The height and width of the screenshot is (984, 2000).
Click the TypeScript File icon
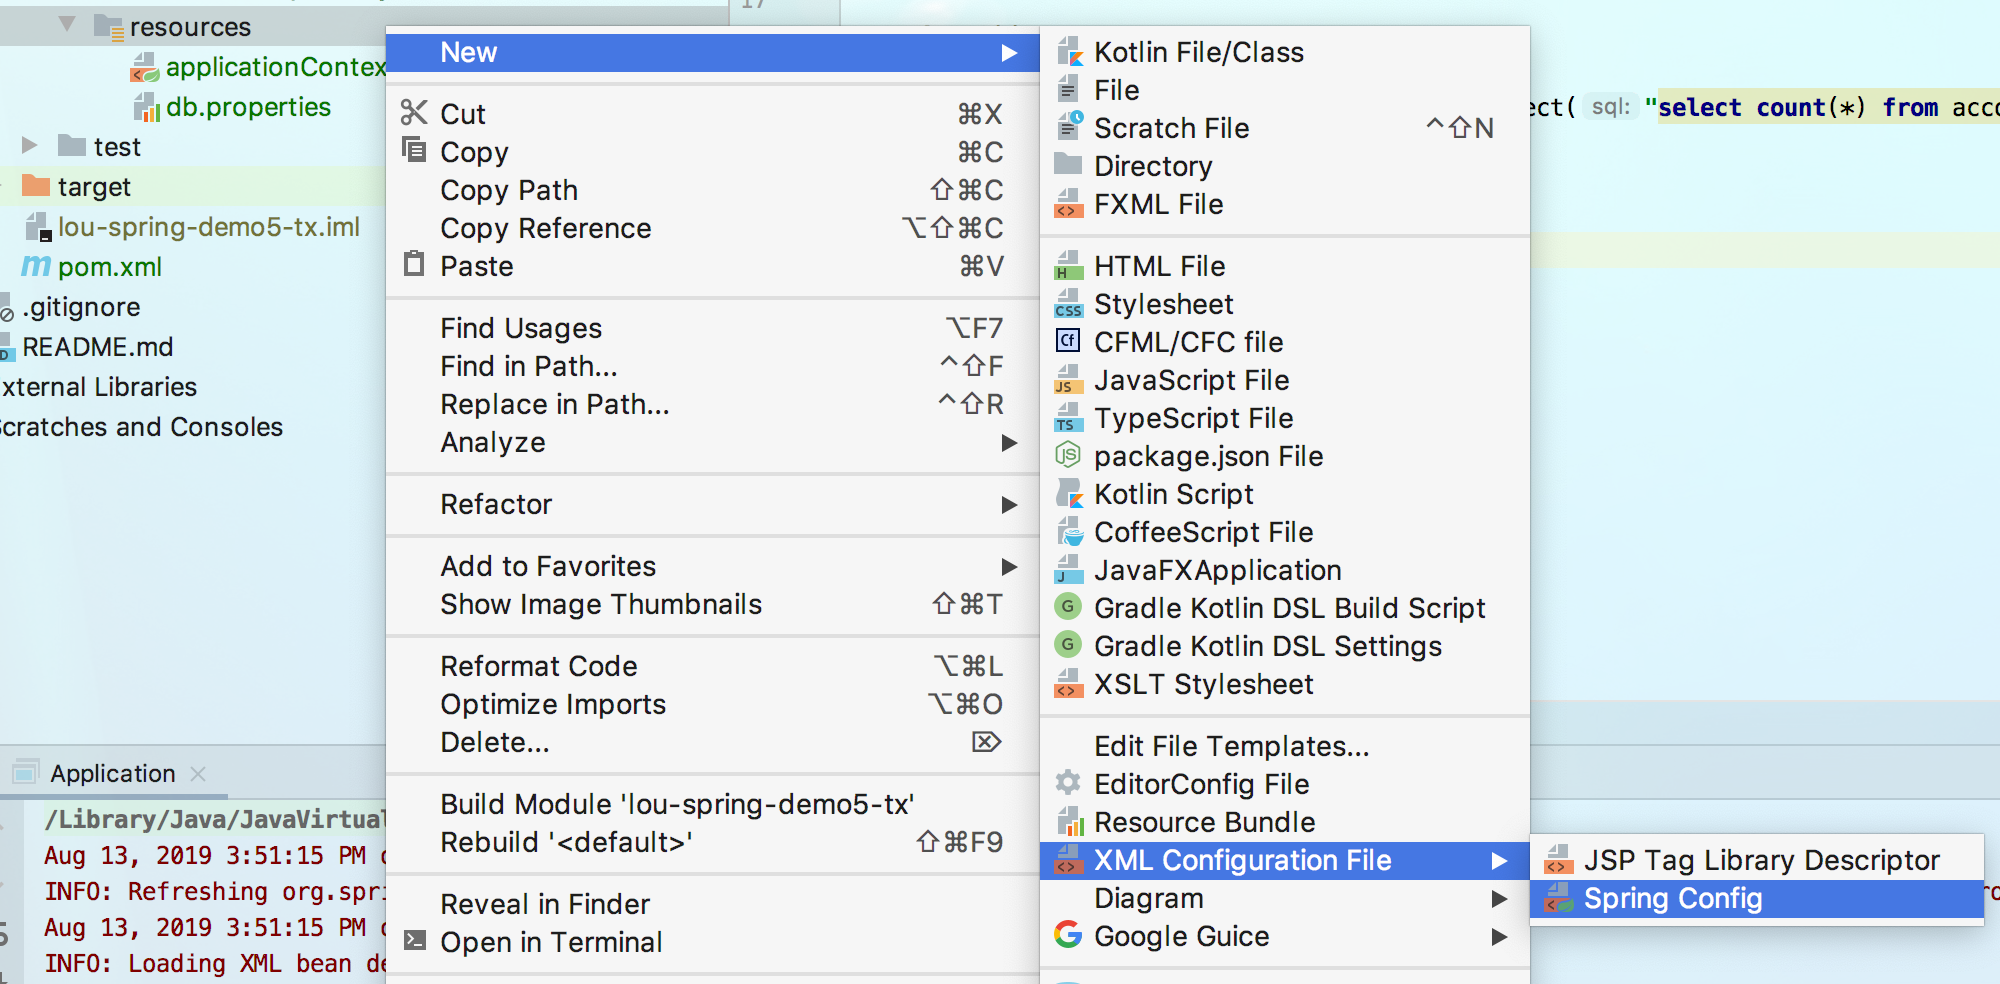coord(1068,418)
